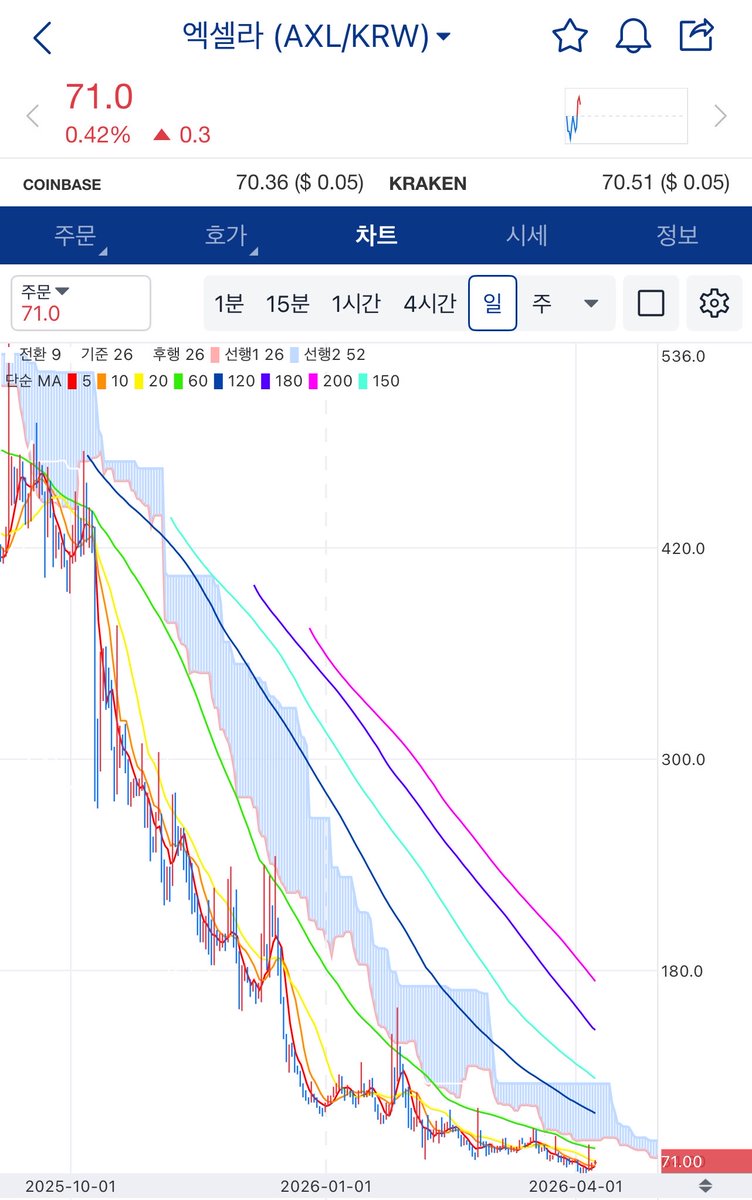Click the 0.42% change percentage

98,135
